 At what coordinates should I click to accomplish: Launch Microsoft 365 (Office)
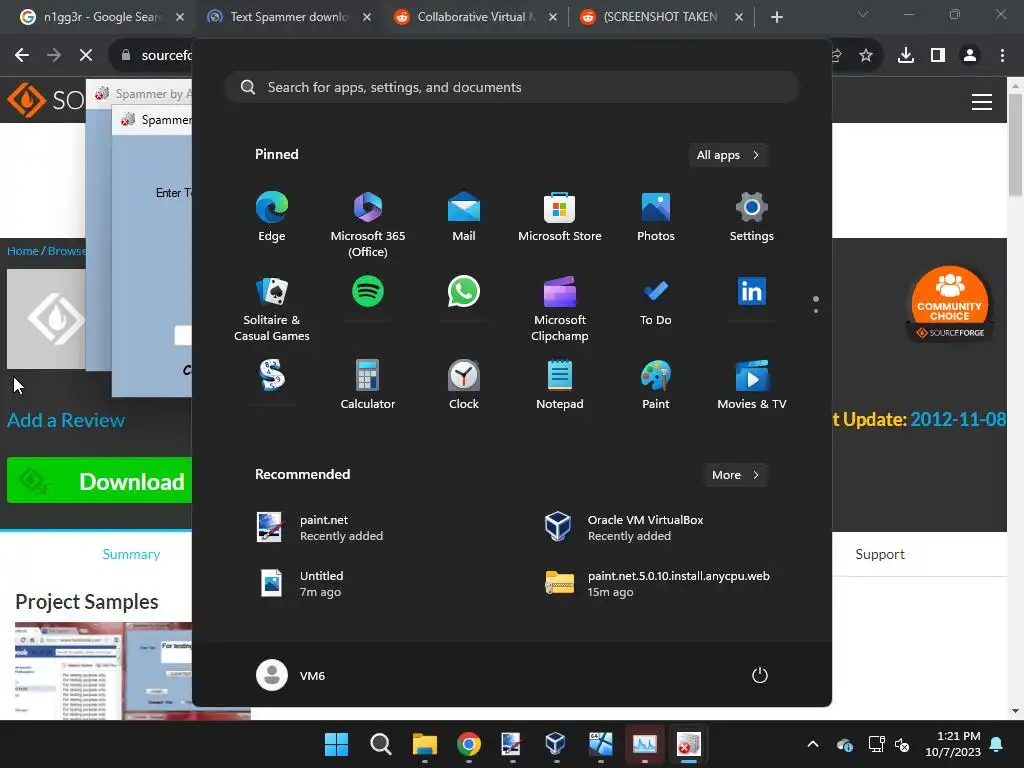click(x=368, y=225)
